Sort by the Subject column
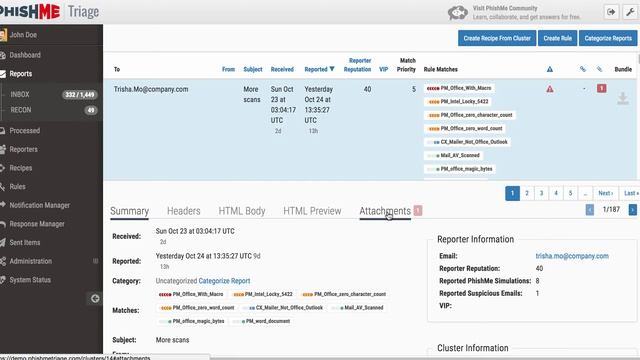640x360 pixels. (x=253, y=69)
